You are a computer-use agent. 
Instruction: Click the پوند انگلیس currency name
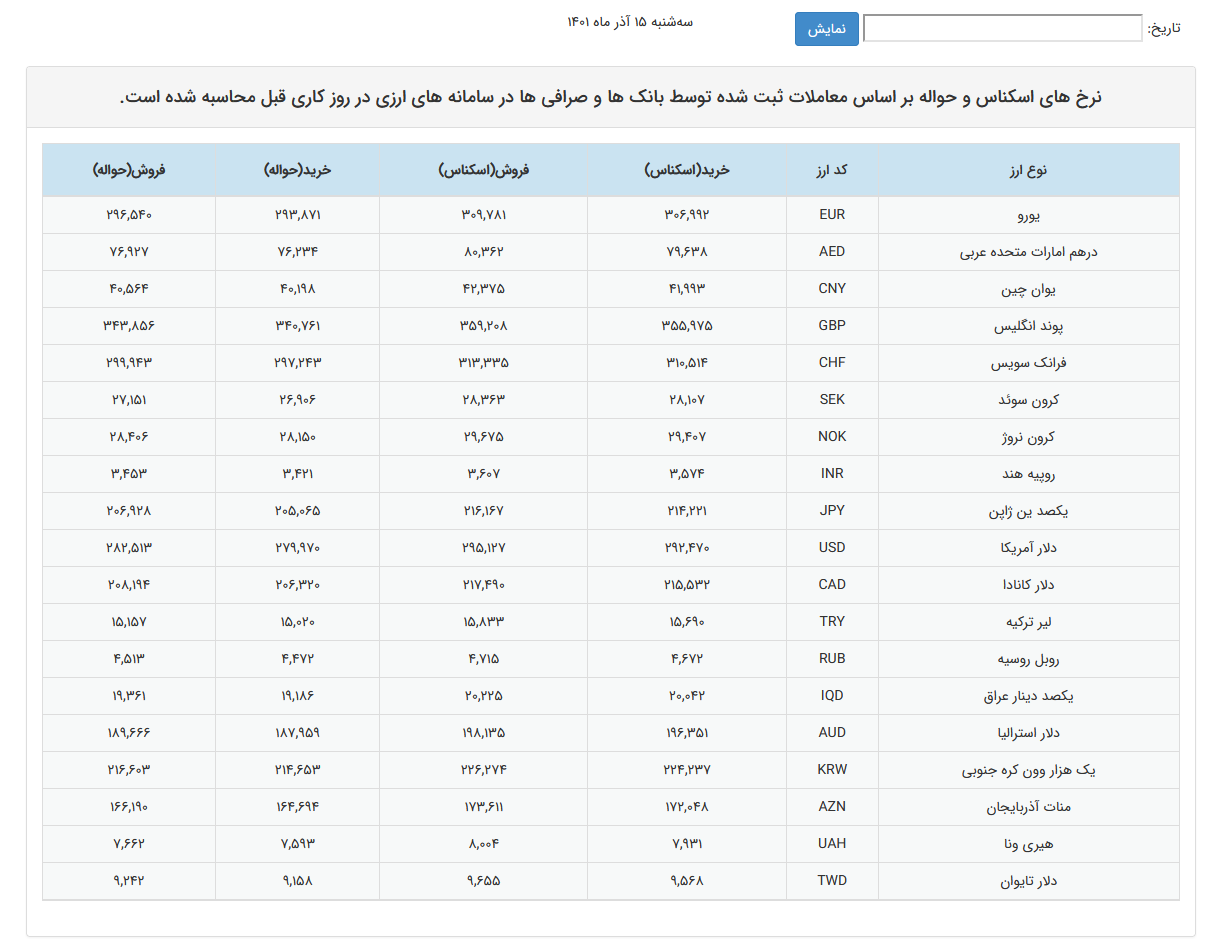coord(1028,326)
